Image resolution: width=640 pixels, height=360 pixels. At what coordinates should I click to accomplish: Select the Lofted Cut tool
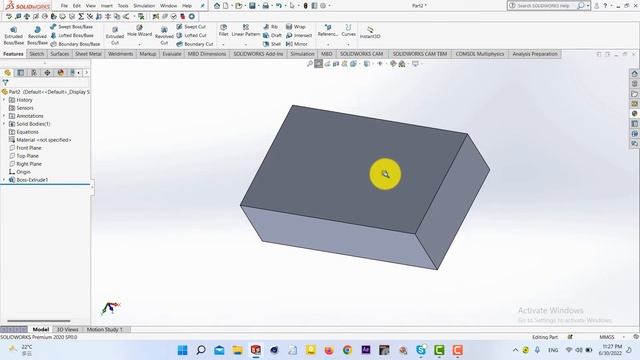191,36
